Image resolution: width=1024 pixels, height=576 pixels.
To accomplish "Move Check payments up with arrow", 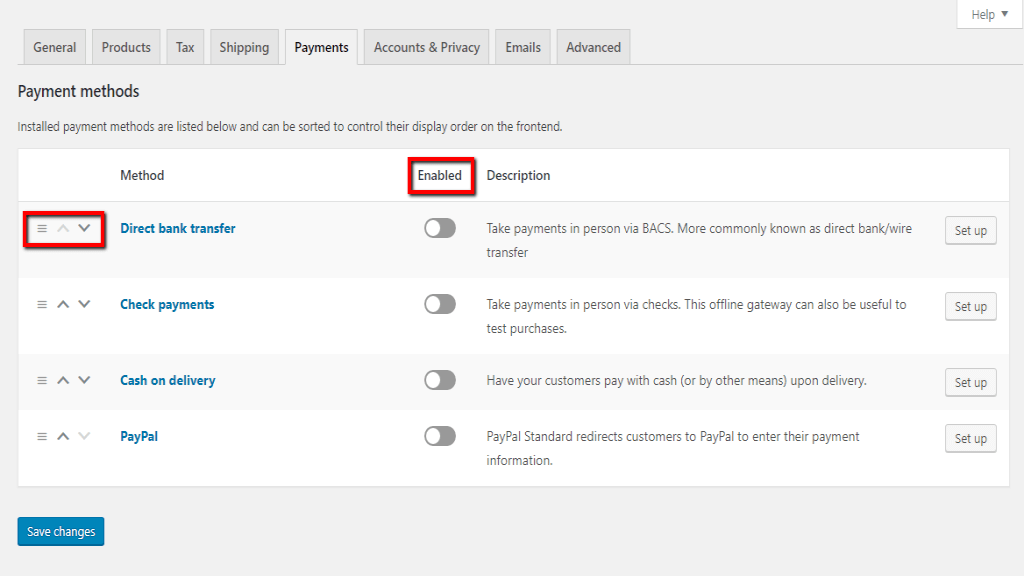I will click(x=63, y=304).
